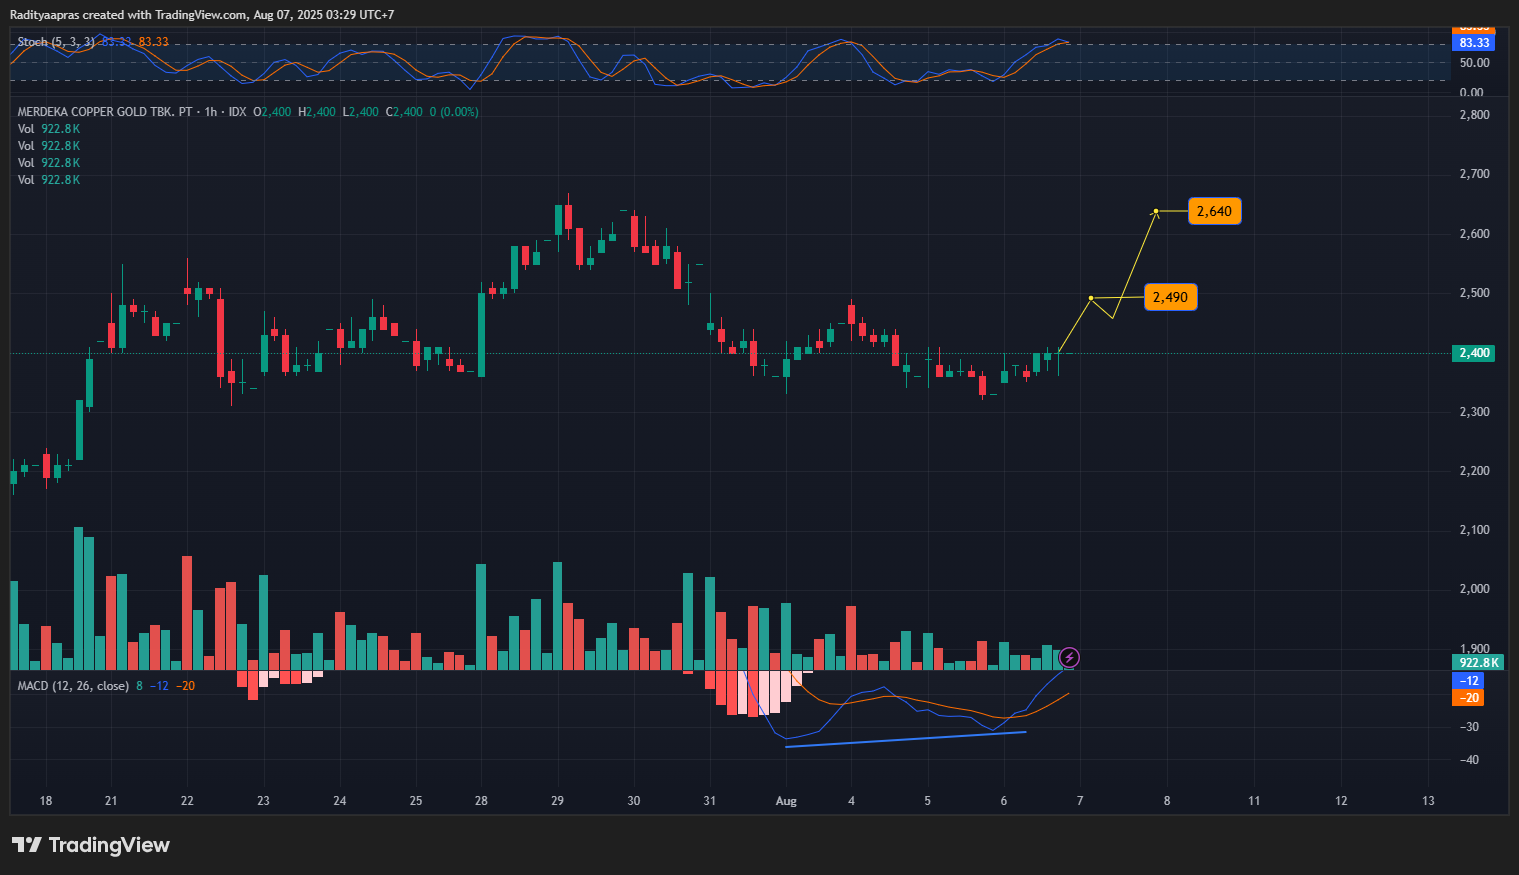1519x875 pixels.
Task: Select the MERDEKA COPPER GOLD TBK symbol name
Action: click(x=100, y=112)
